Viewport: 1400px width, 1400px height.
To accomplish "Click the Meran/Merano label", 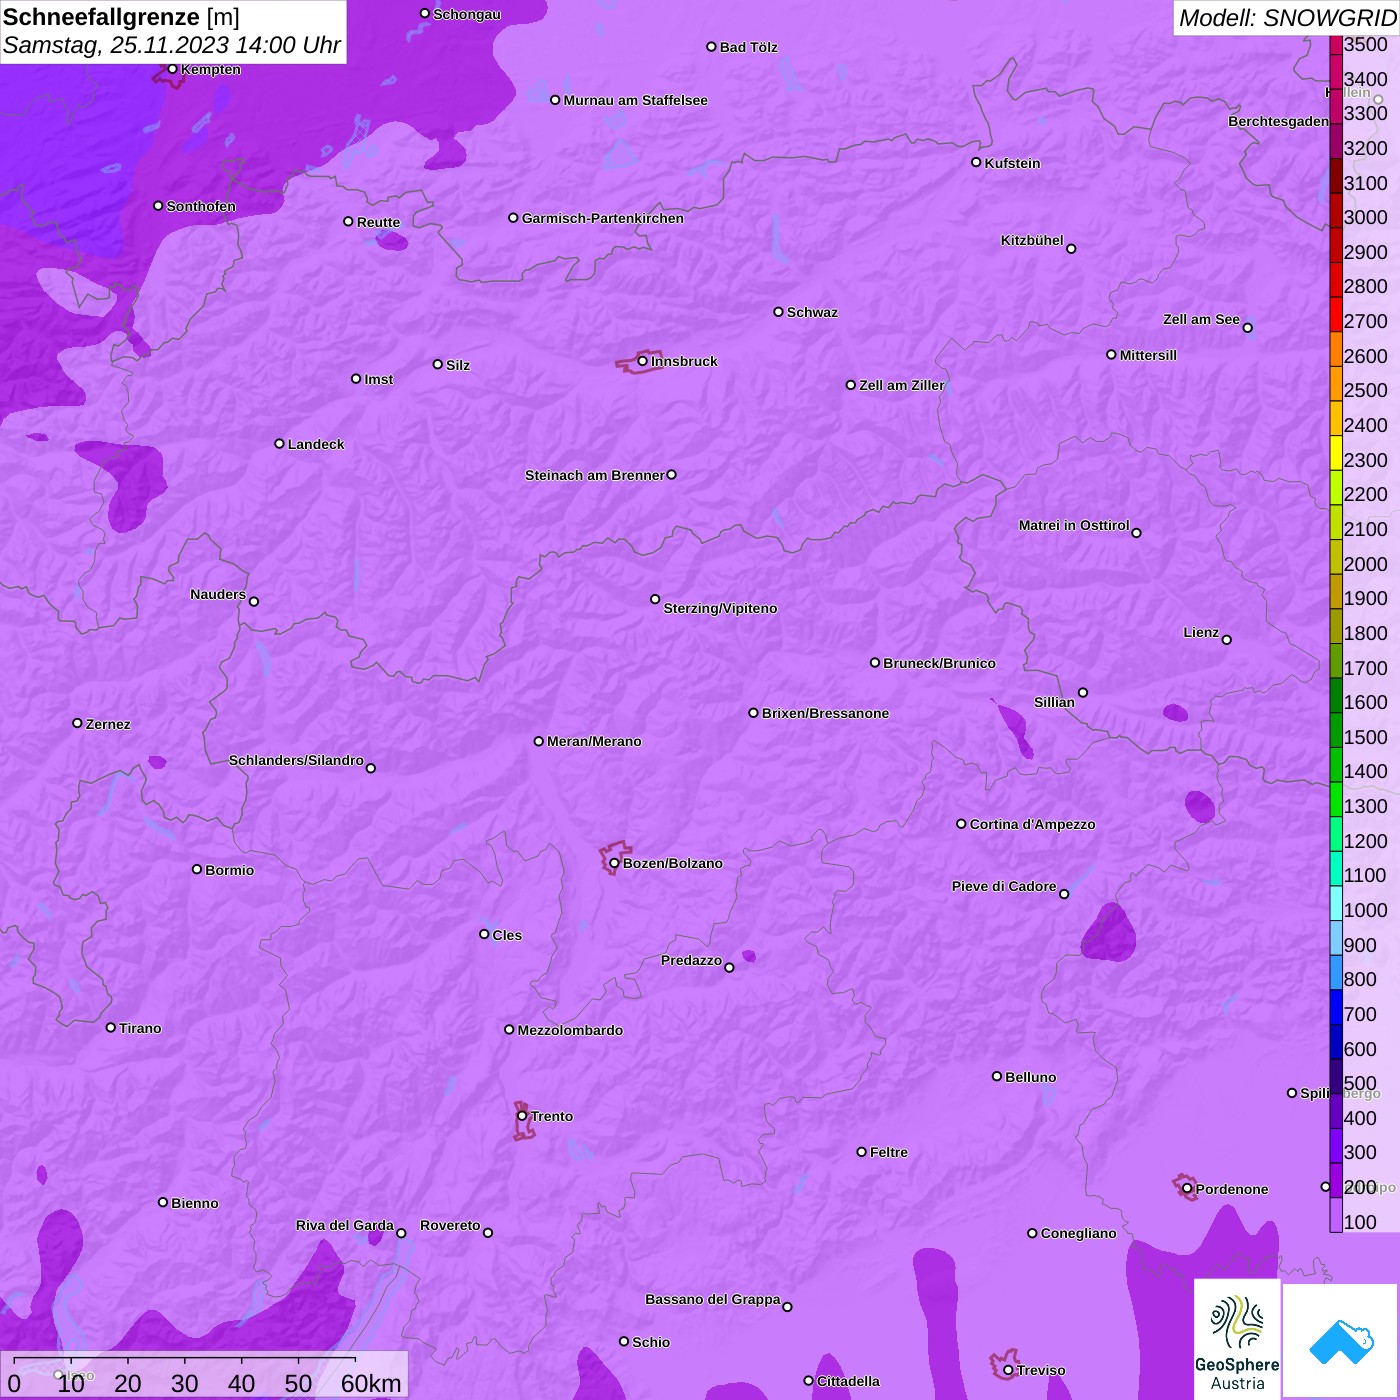I will (x=594, y=741).
